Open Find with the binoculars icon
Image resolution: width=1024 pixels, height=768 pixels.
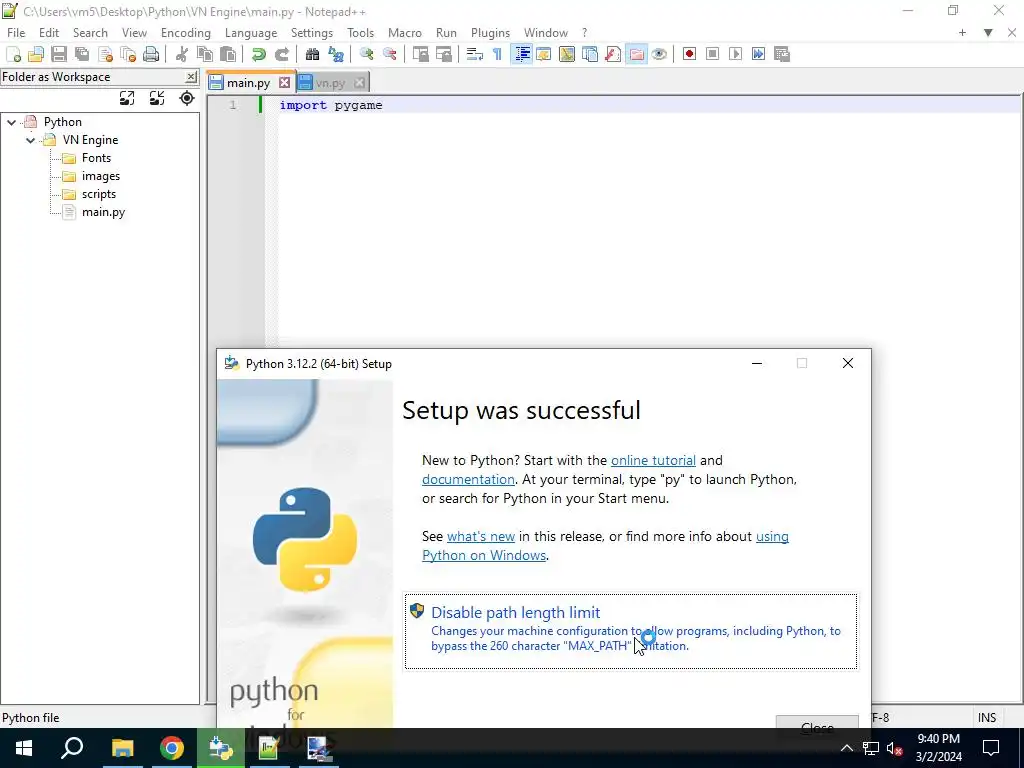(312, 54)
